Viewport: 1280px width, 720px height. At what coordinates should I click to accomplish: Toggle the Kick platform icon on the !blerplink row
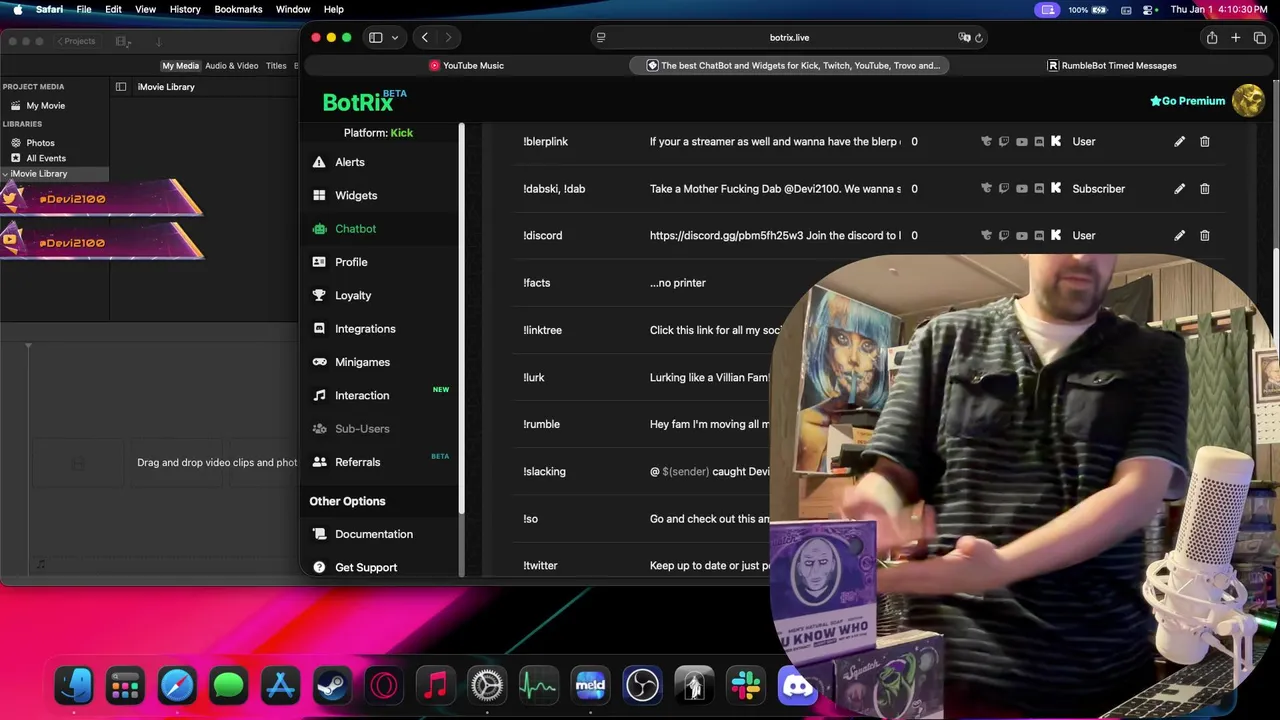click(1056, 142)
